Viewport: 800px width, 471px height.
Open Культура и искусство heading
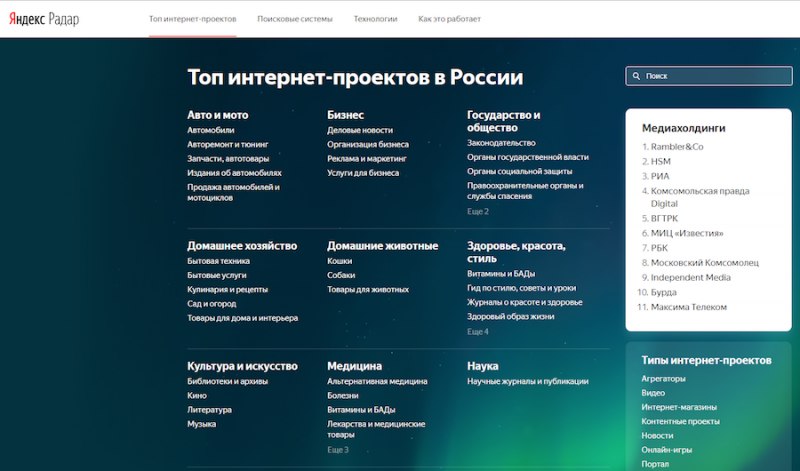[242, 366]
